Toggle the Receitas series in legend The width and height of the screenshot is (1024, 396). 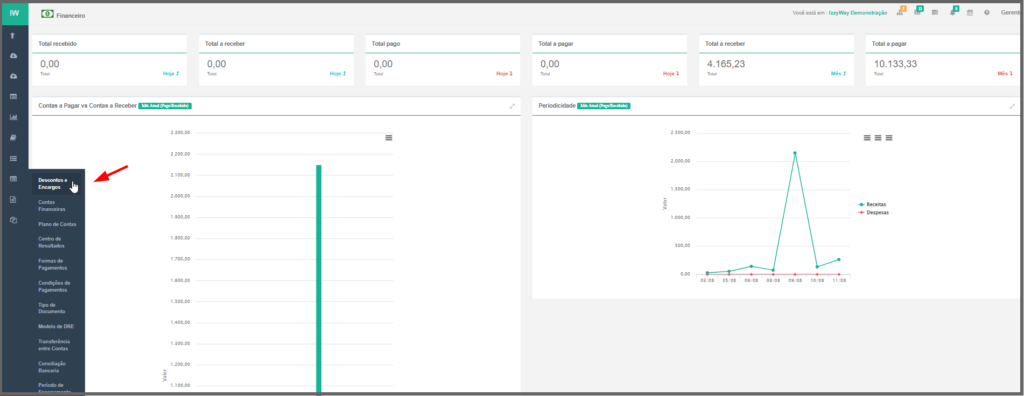(873, 205)
